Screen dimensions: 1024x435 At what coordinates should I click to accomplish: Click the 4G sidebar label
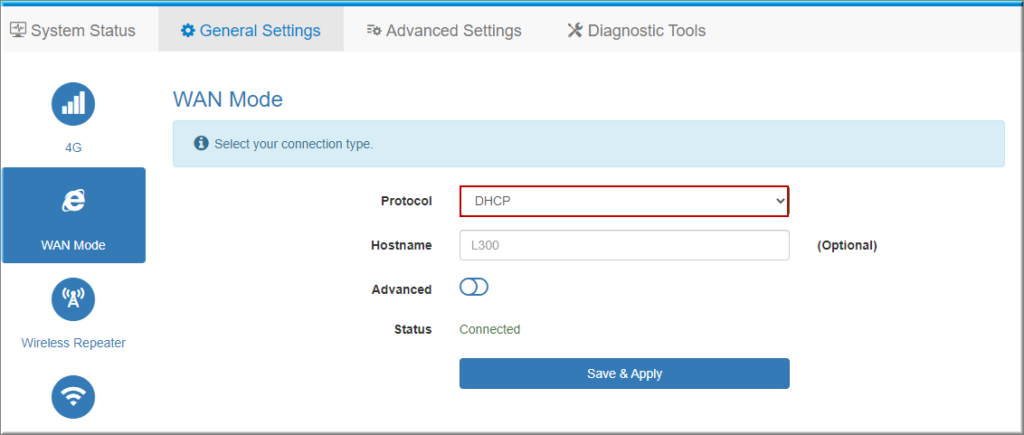pyautogui.click(x=73, y=147)
